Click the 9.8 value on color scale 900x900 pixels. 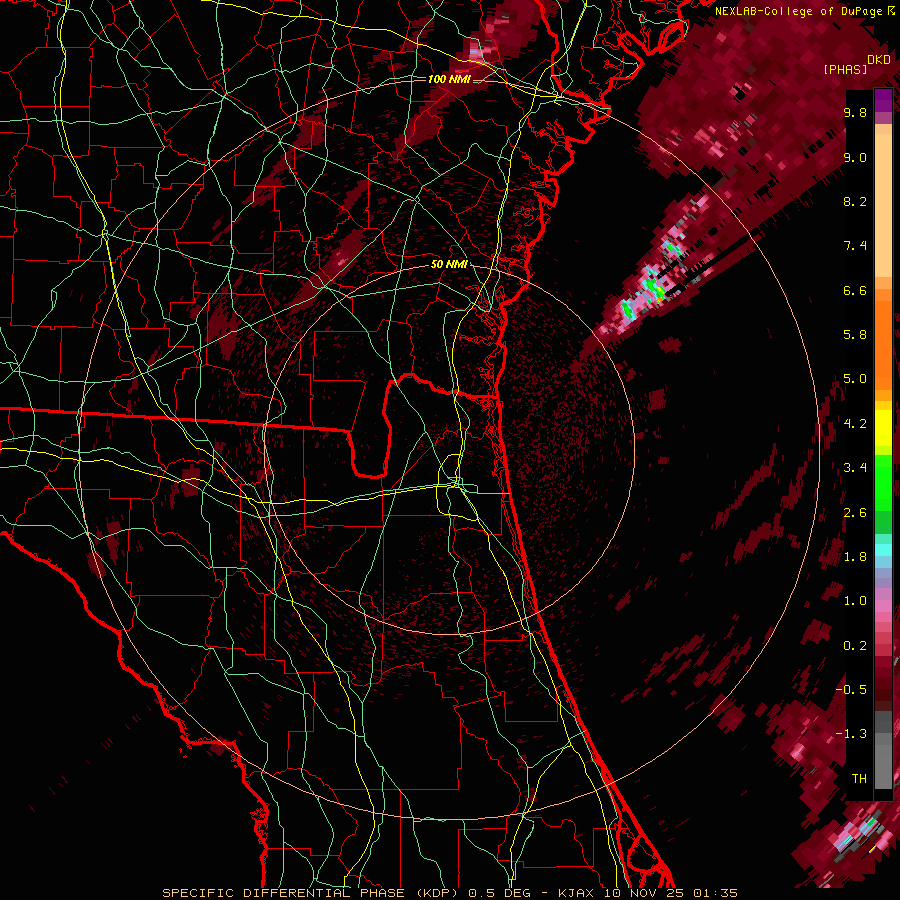(855, 112)
